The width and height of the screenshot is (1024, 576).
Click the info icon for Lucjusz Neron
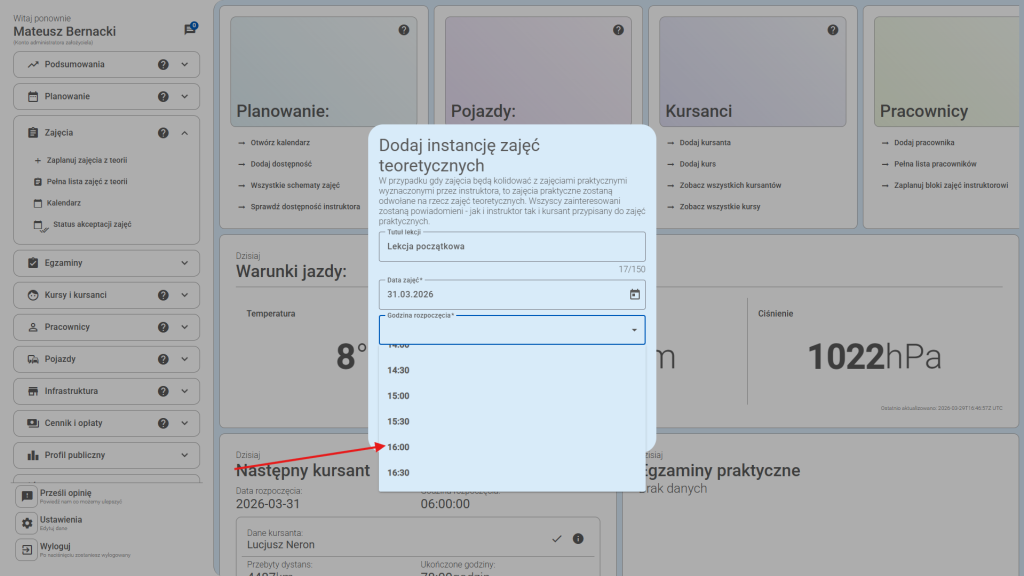click(x=578, y=539)
